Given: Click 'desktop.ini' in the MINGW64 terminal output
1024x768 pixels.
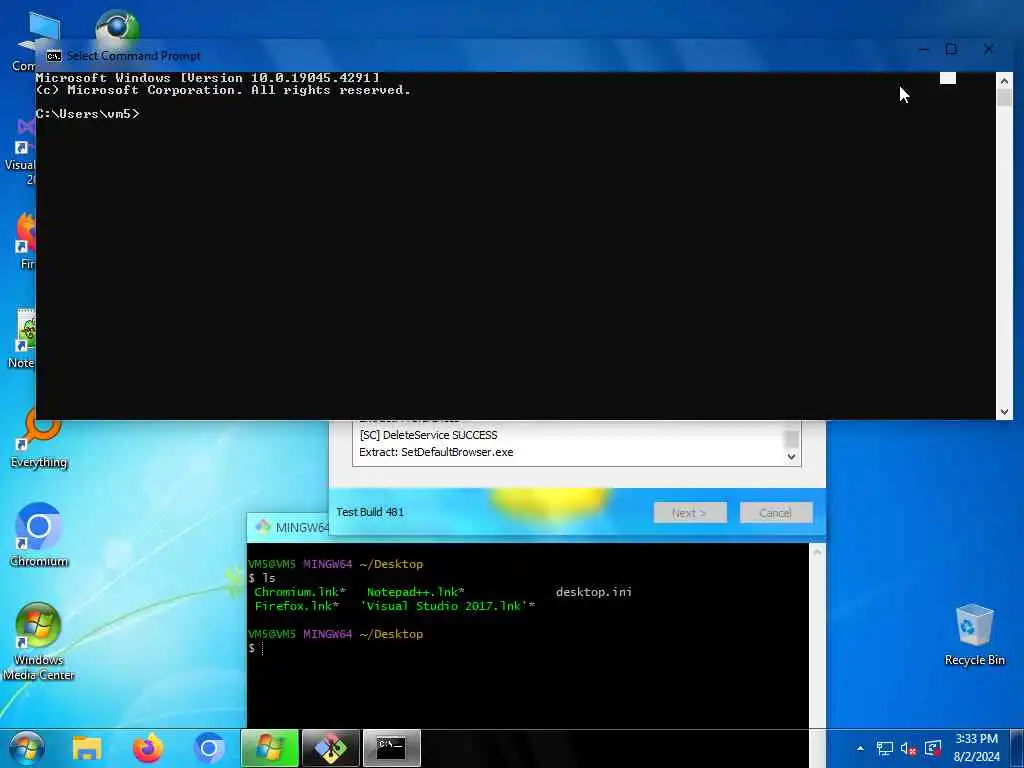Looking at the screenshot, I should click(594, 592).
